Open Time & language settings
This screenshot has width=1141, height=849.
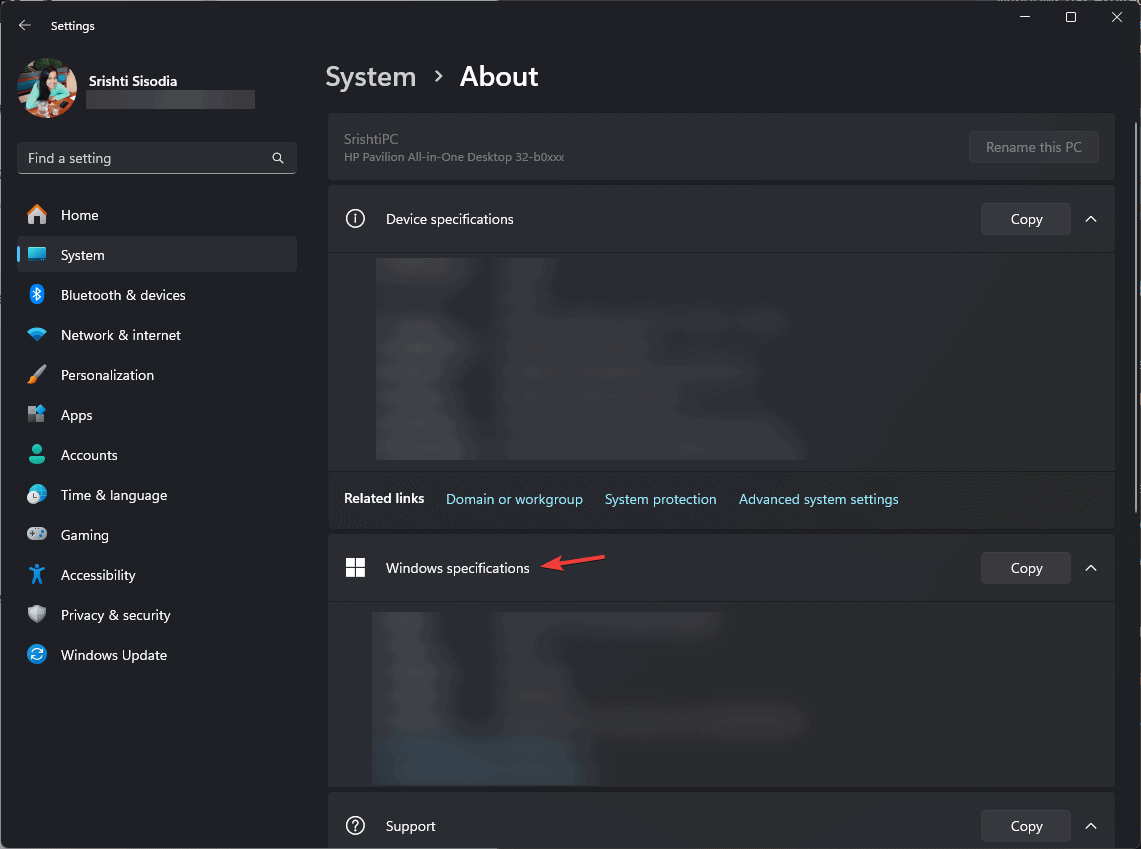tap(156, 495)
